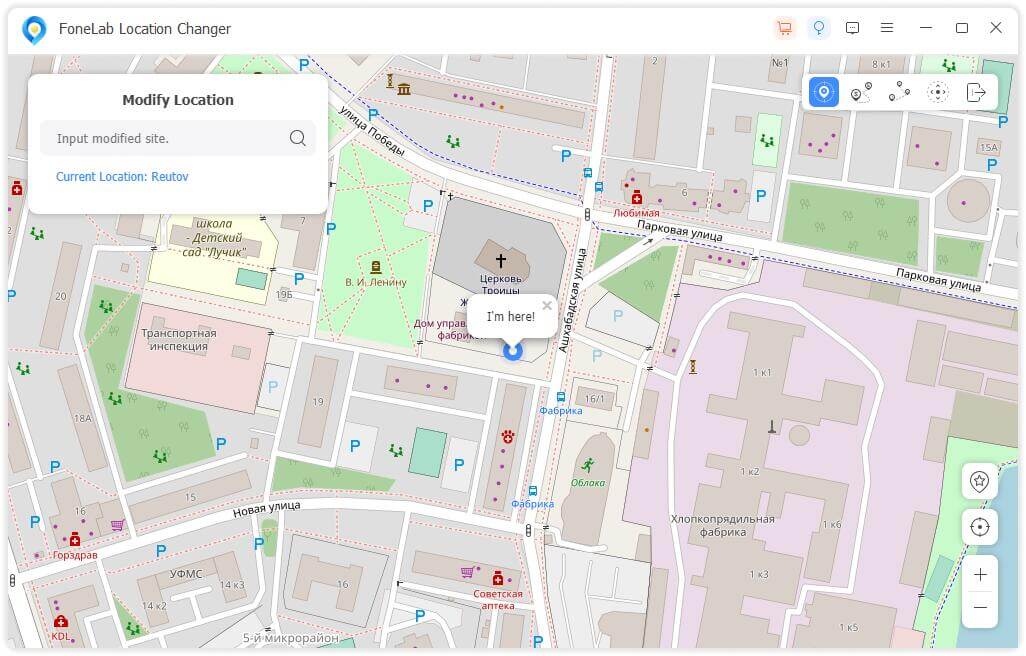The height and width of the screenshot is (656, 1026).
Task: Click building label '15А'
Action: [988, 147]
